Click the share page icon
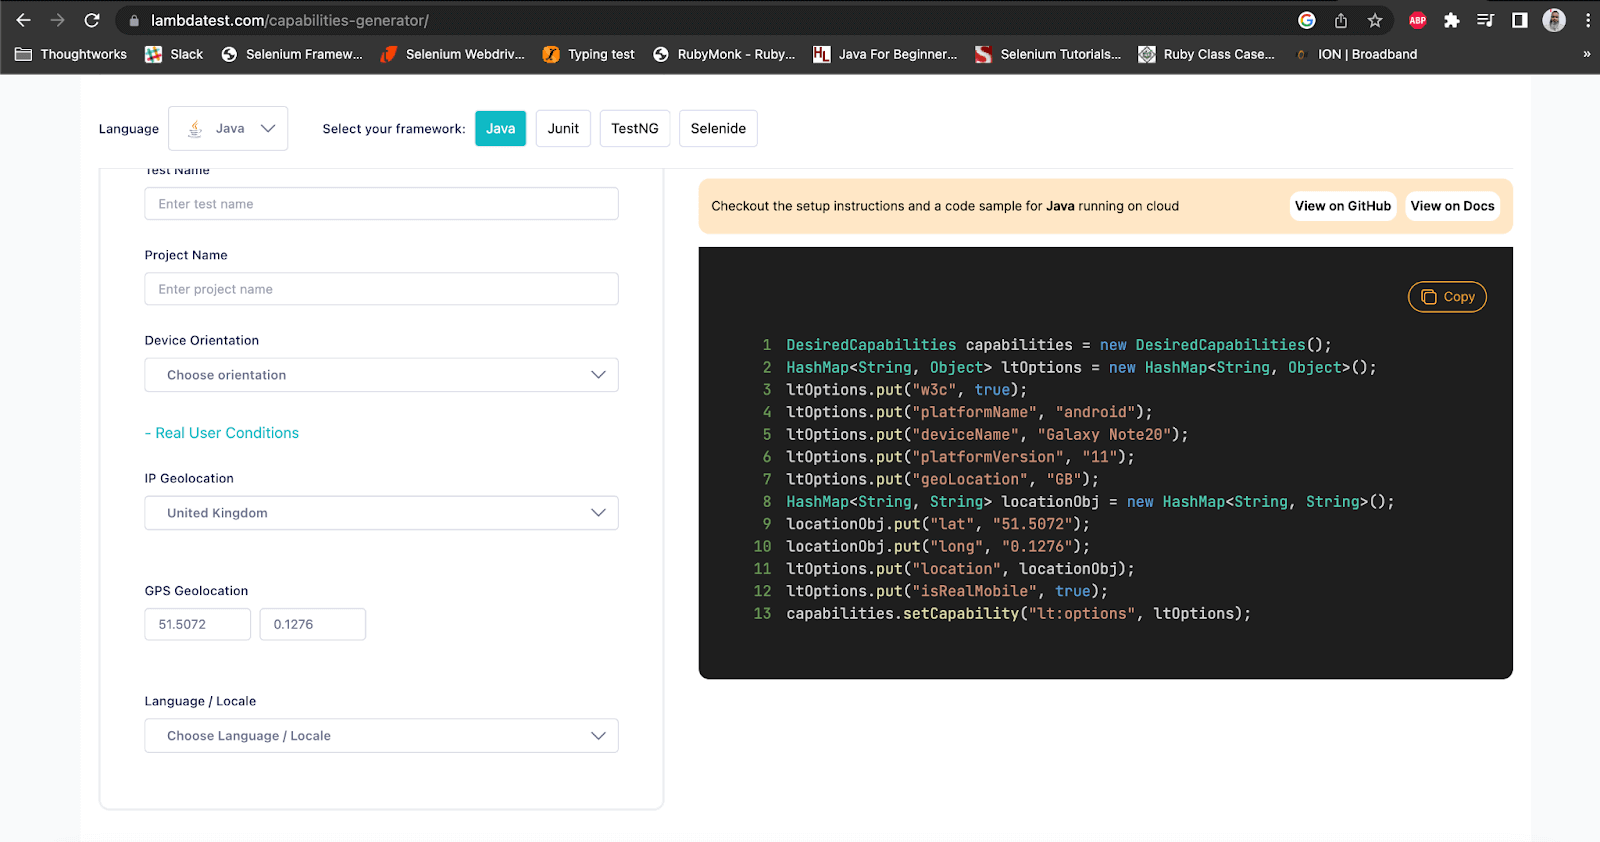This screenshot has height=842, width=1600. [x=1341, y=20]
